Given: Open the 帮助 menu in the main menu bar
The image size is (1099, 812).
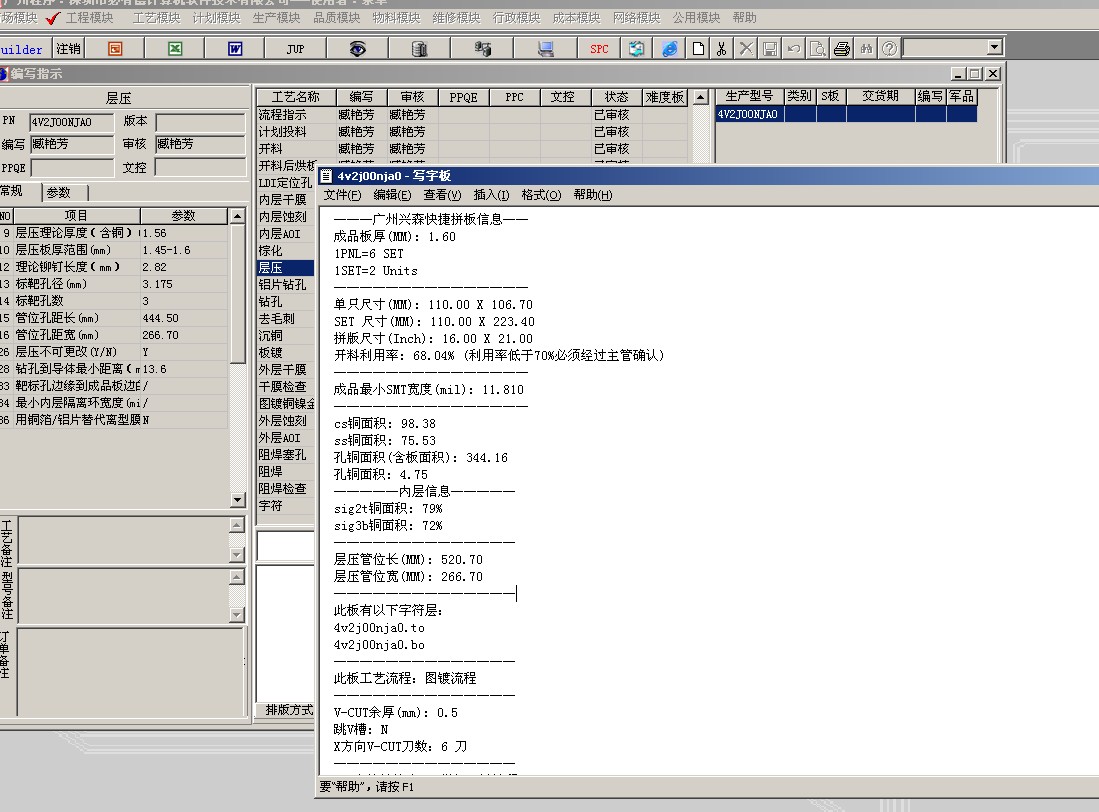Looking at the screenshot, I should [744, 18].
